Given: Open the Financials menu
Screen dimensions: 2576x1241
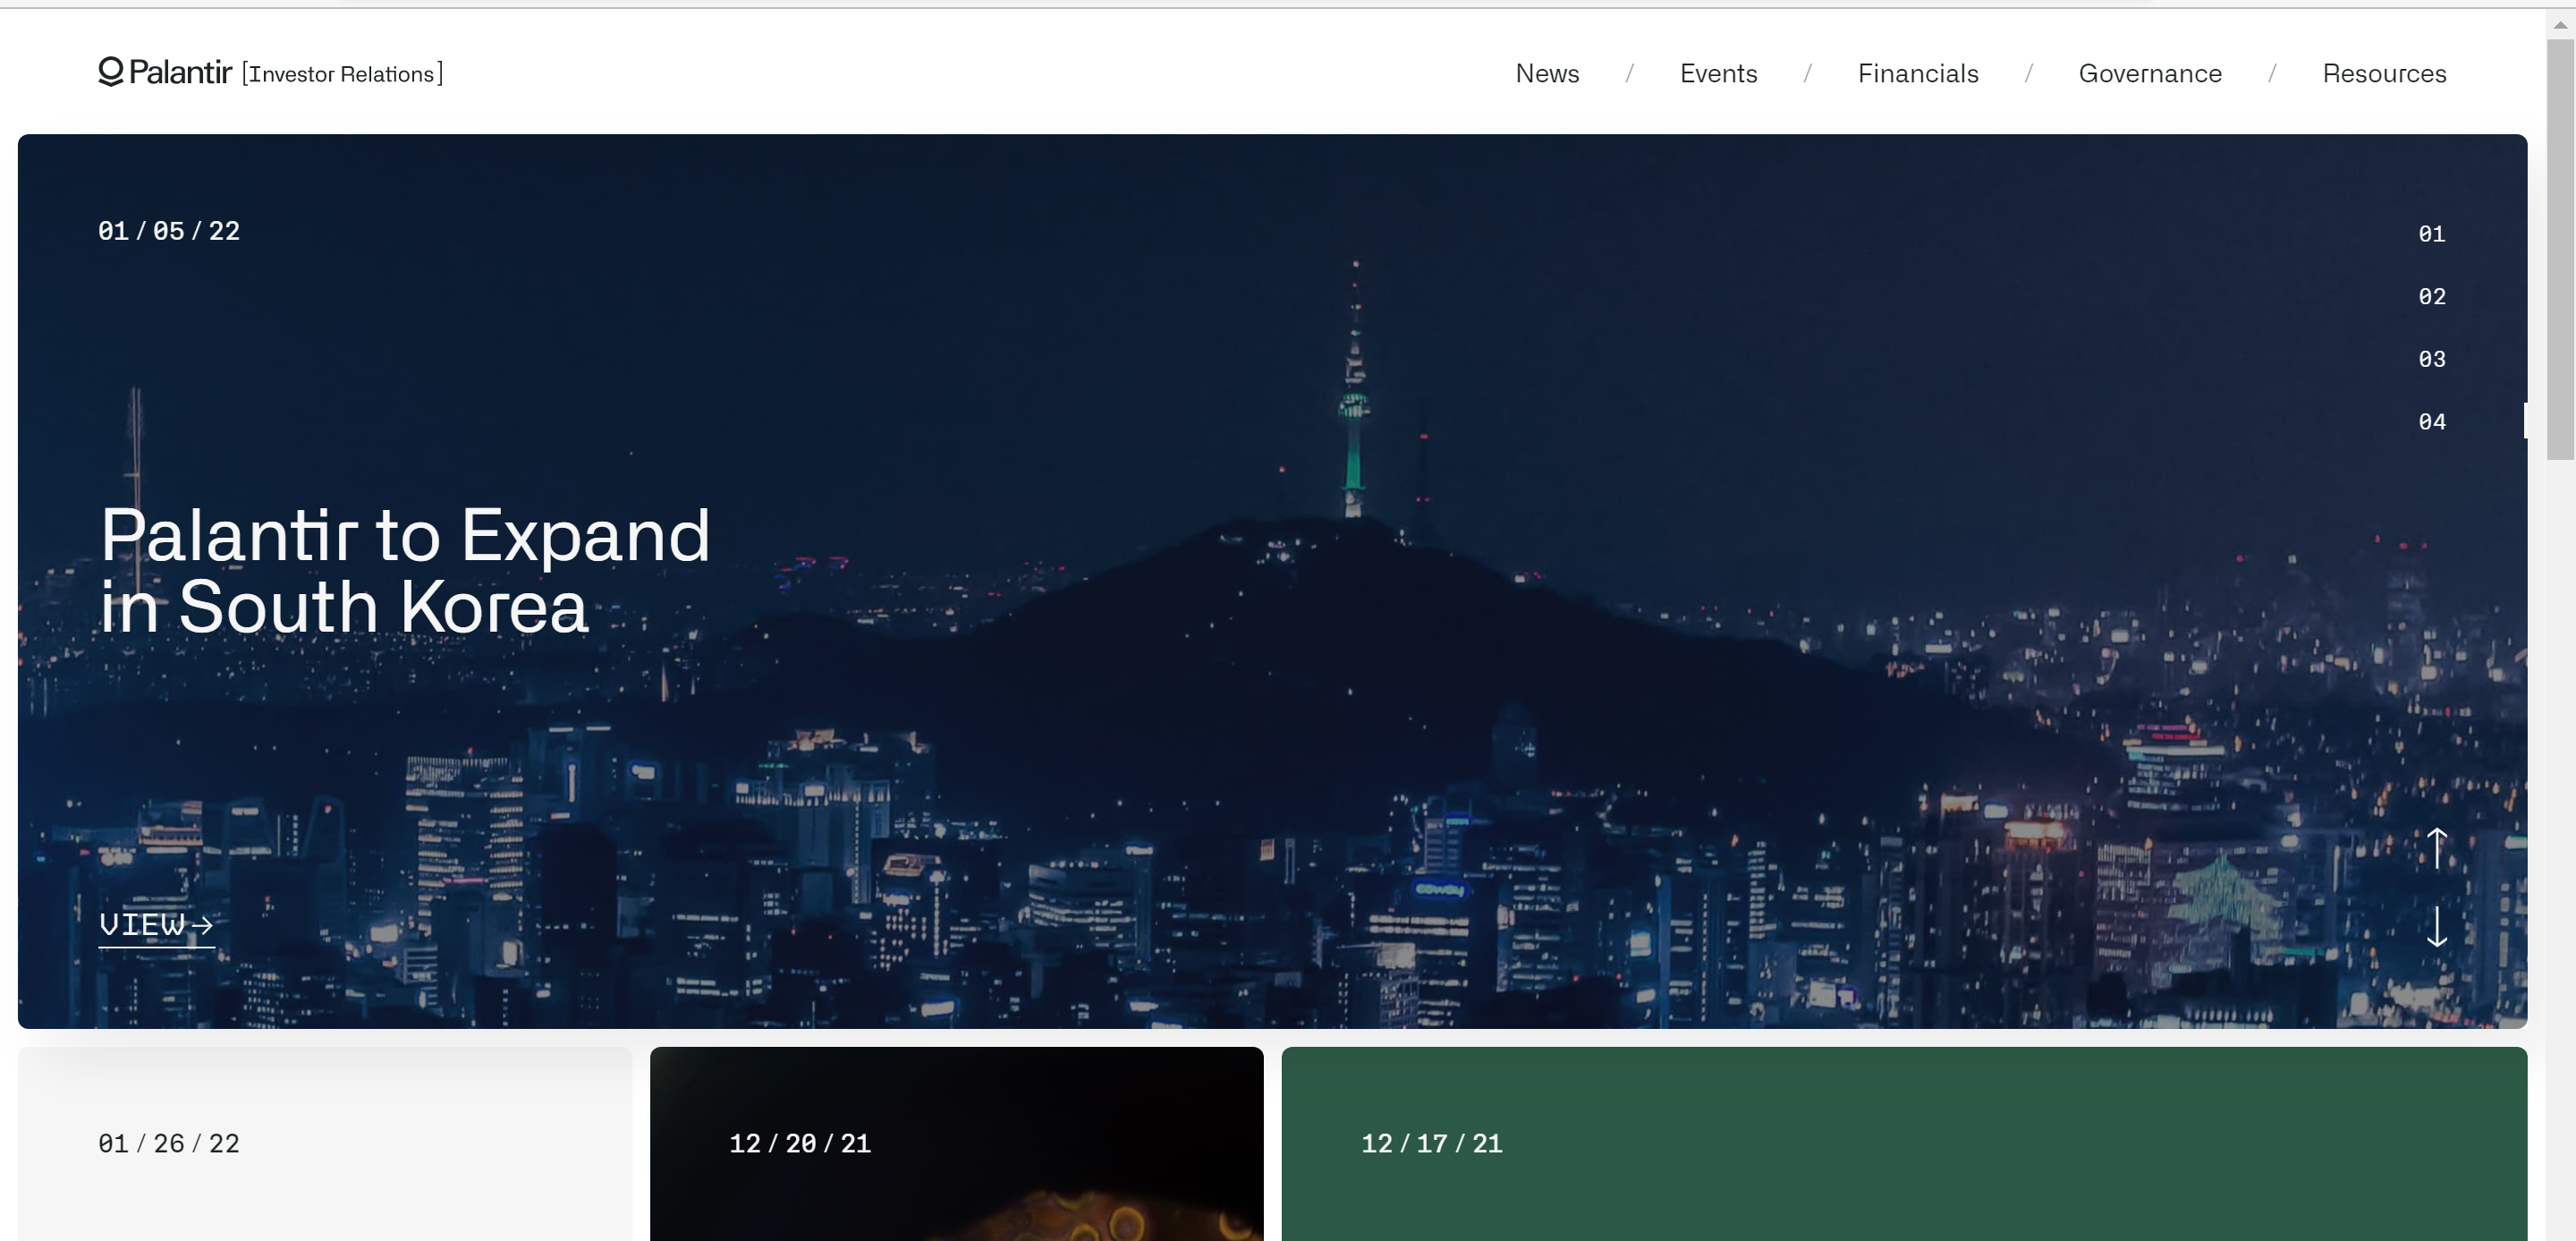Looking at the screenshot, I should pos(1918,74).
